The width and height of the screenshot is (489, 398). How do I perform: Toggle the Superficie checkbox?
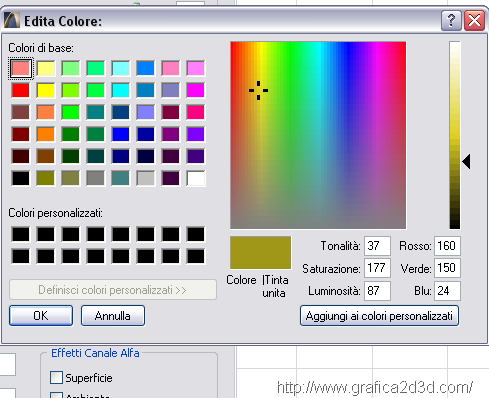pos(56,377)
